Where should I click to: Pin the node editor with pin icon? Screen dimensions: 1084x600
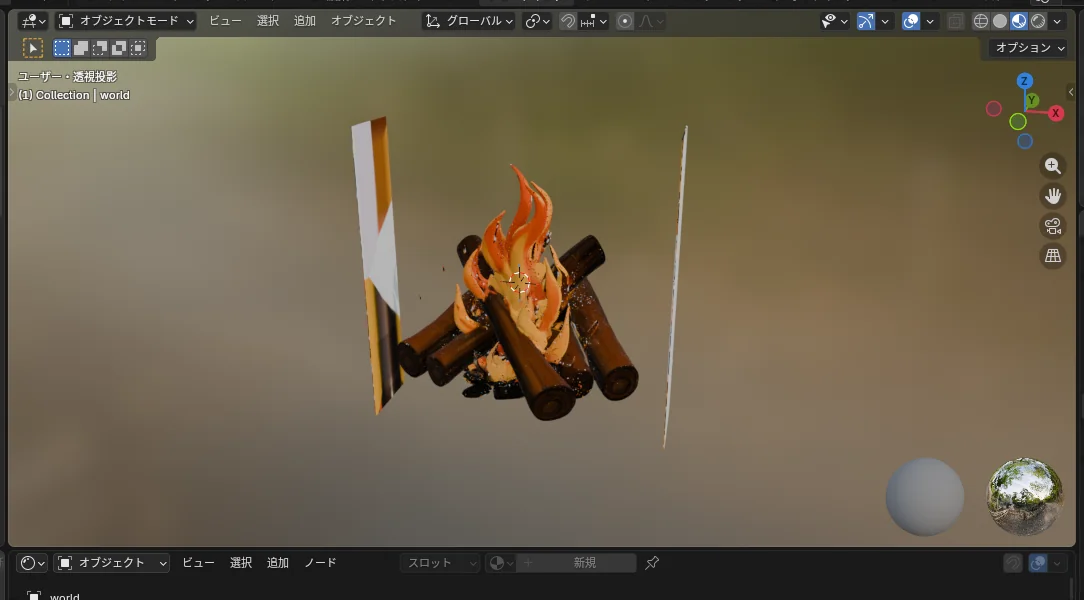(652, 563)
